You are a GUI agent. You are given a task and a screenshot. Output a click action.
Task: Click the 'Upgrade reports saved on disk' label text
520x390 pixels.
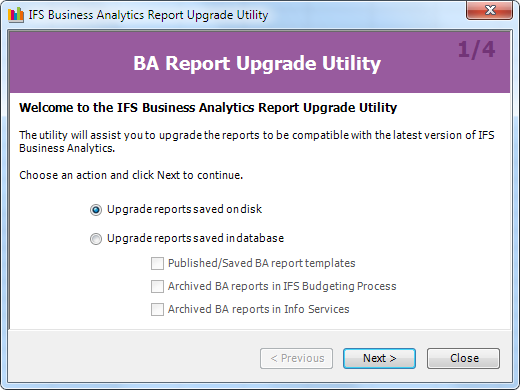[x=184, y=209]
